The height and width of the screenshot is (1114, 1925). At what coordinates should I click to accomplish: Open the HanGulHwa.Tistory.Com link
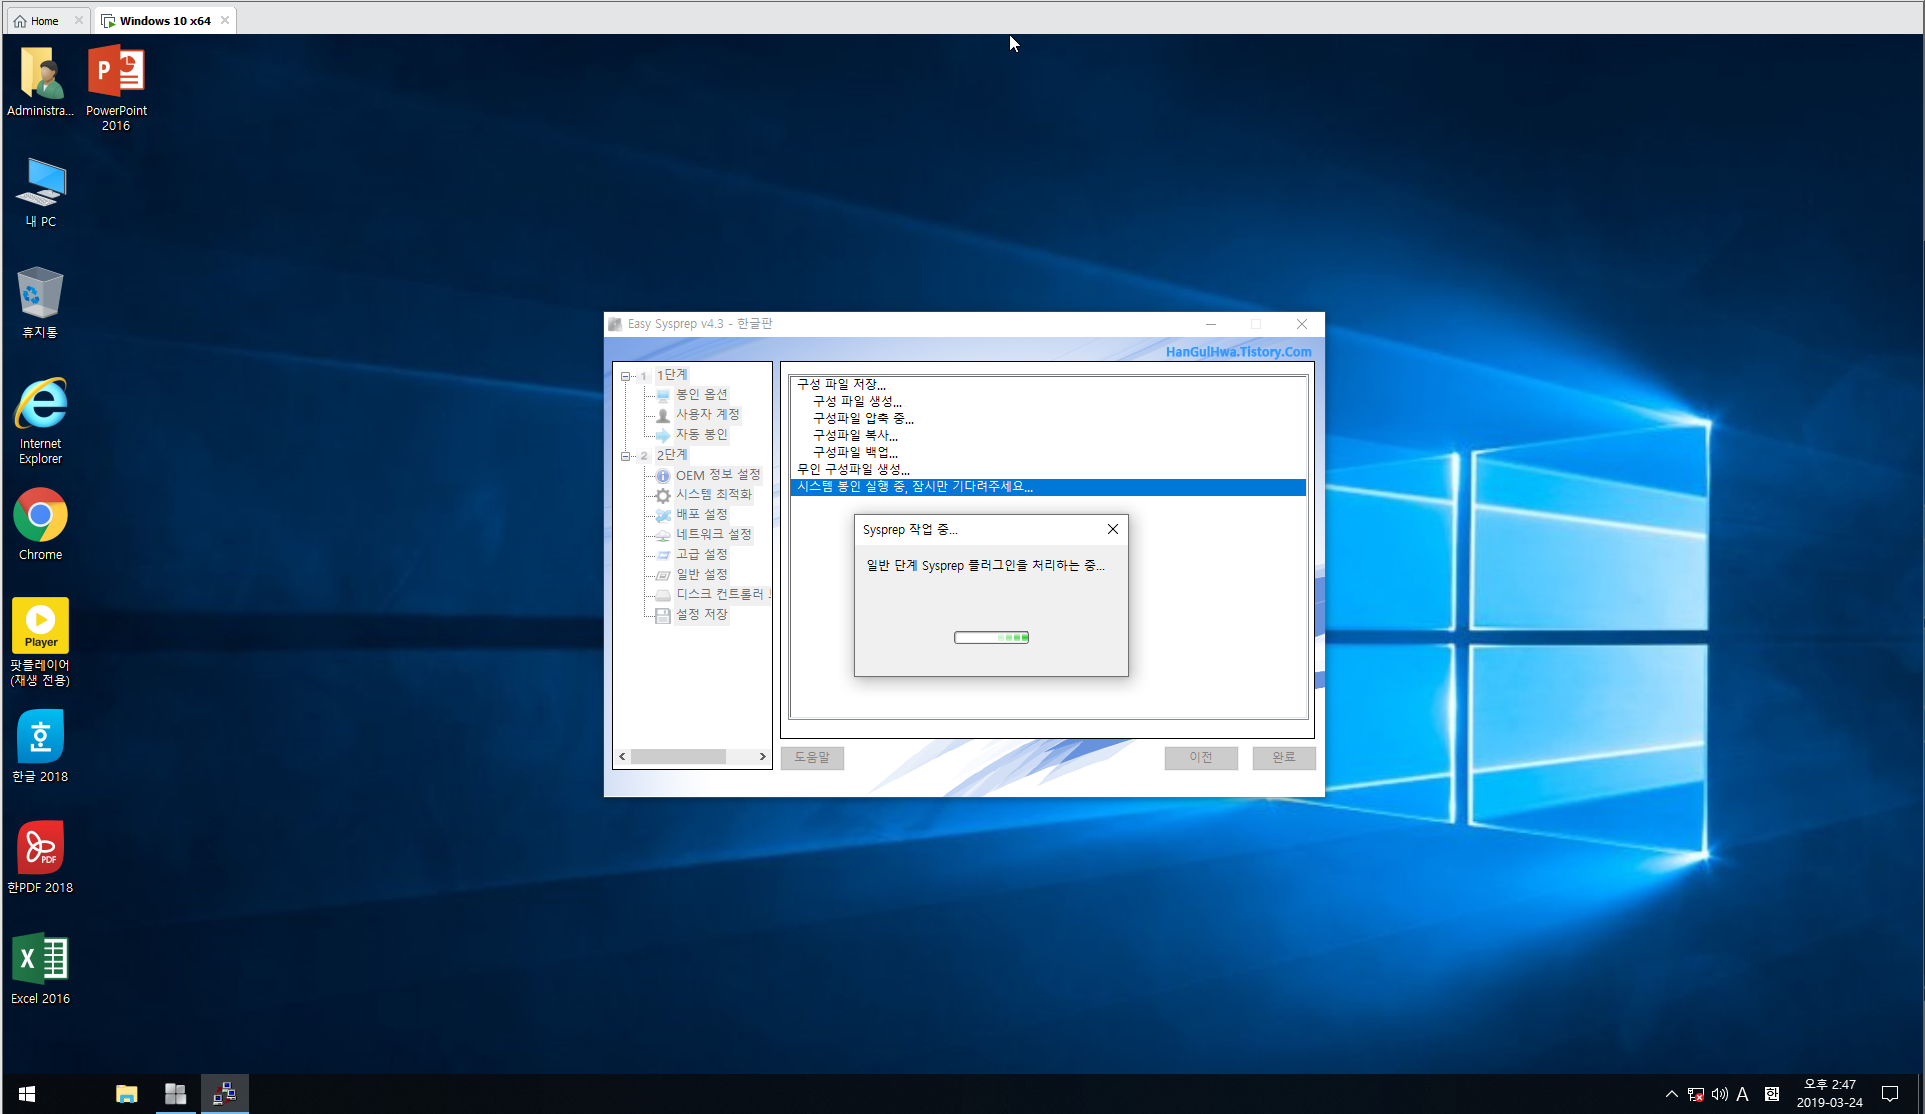(x=1238, y=352)
